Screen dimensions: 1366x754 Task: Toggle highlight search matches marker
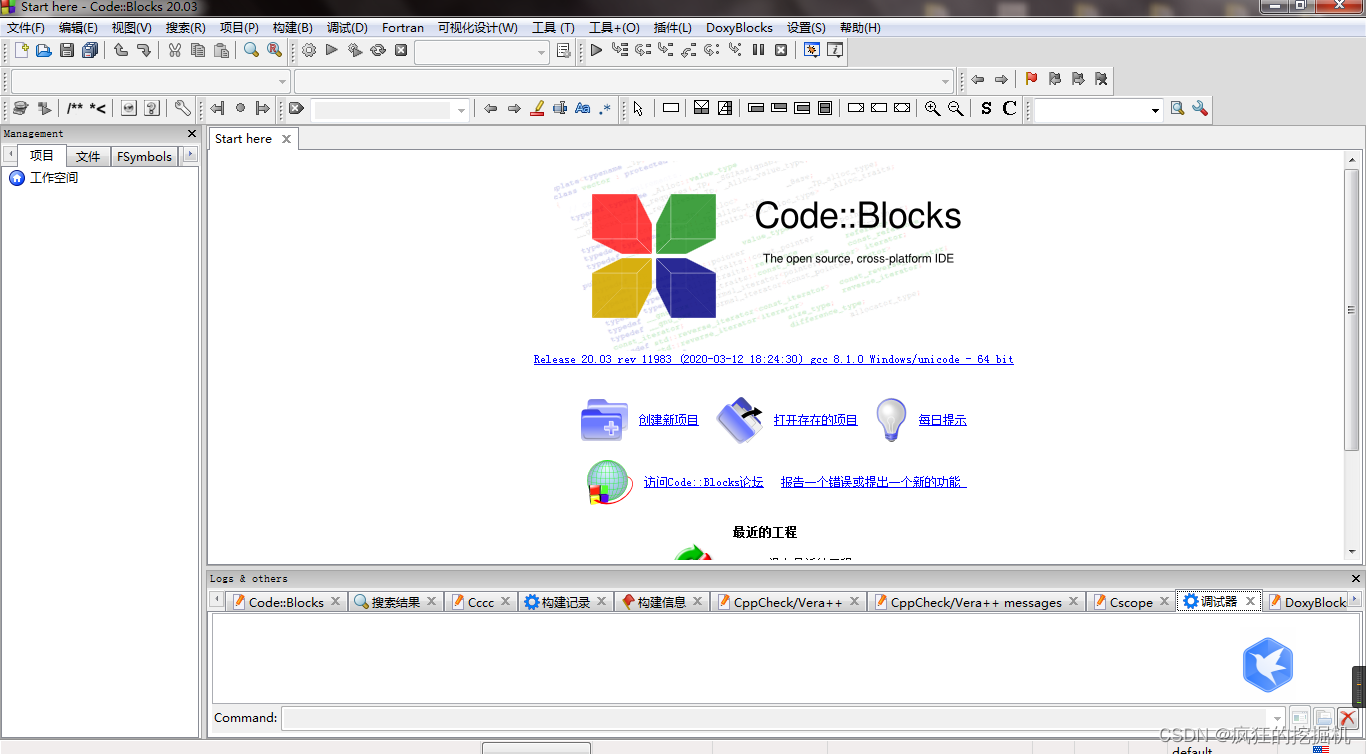pos(537,108)
